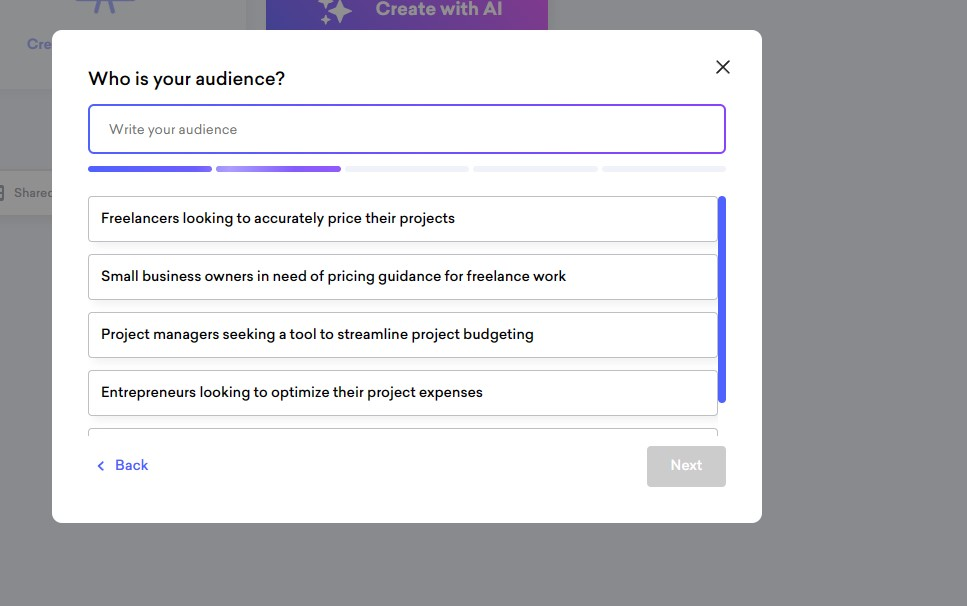Click the fourth progress step segment
Viewport: 967px width, 606px height.
pos(535,169)
